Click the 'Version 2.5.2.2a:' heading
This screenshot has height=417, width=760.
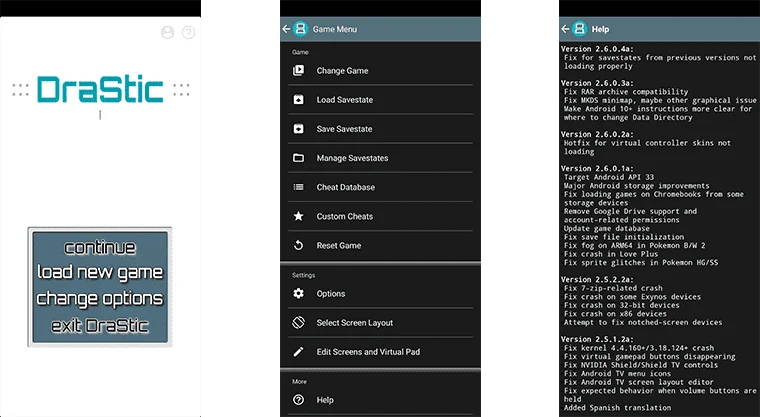coord(597,279)
